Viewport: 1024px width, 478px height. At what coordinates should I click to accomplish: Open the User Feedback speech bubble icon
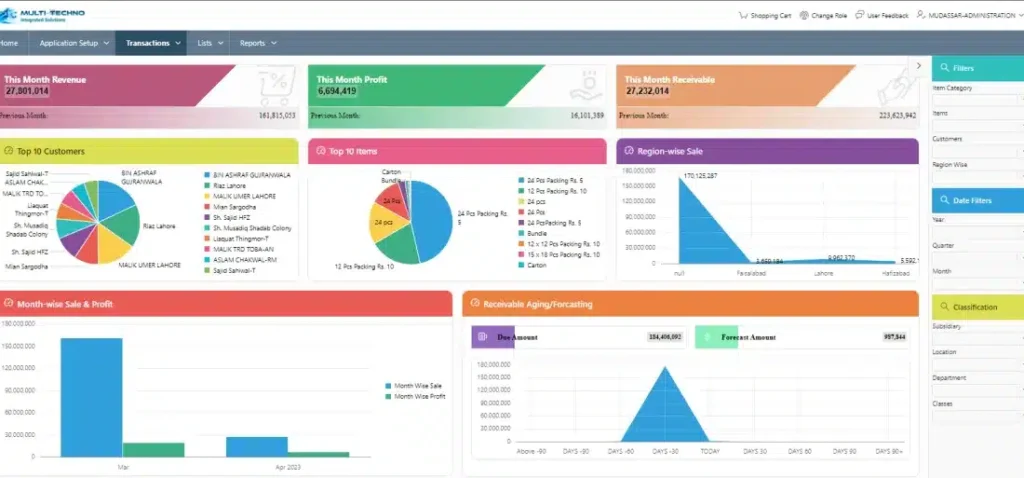[x=859, y=16]
